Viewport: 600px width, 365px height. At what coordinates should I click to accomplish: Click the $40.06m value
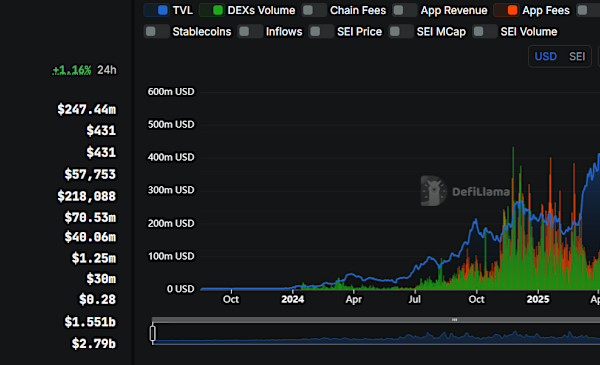click(90, 237)
